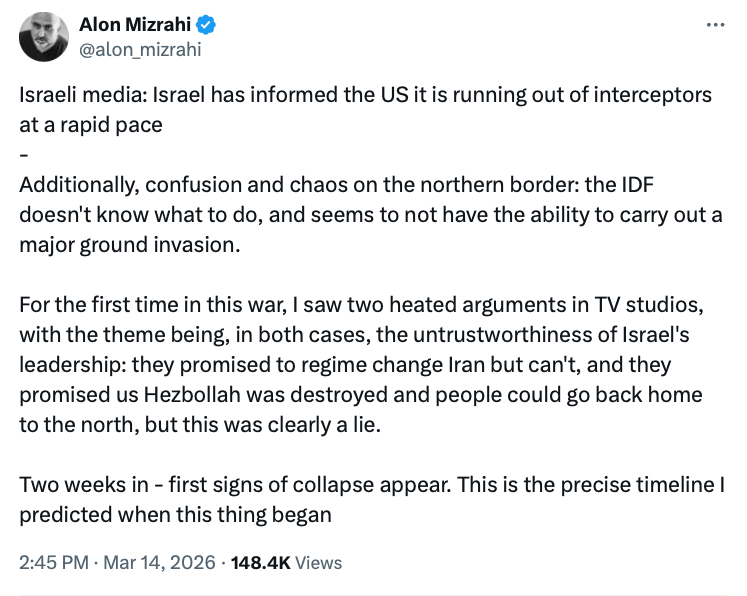Open the three-dot more options menu
Viewport: 747px width, 596px height.
click(x=714, y=23)
